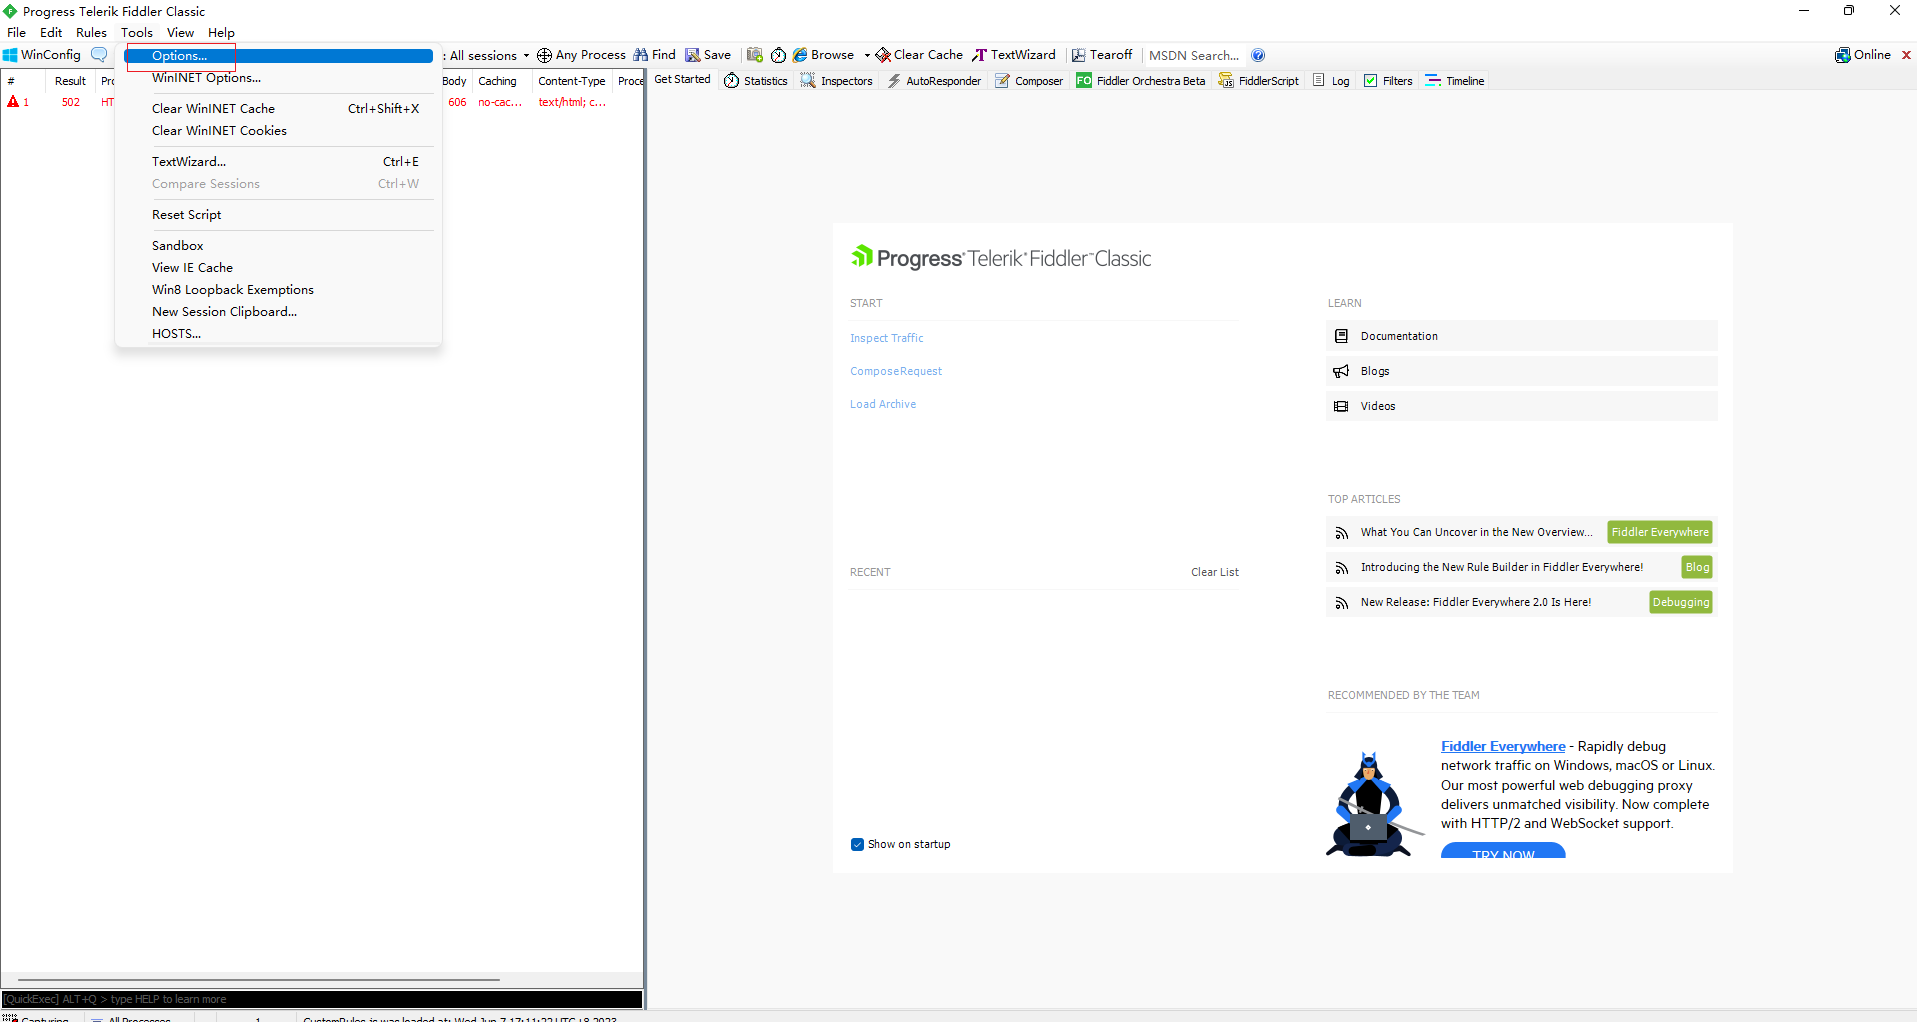Open the Rules menu
The image size is (1917, 1022).
(x=91, y=32)
